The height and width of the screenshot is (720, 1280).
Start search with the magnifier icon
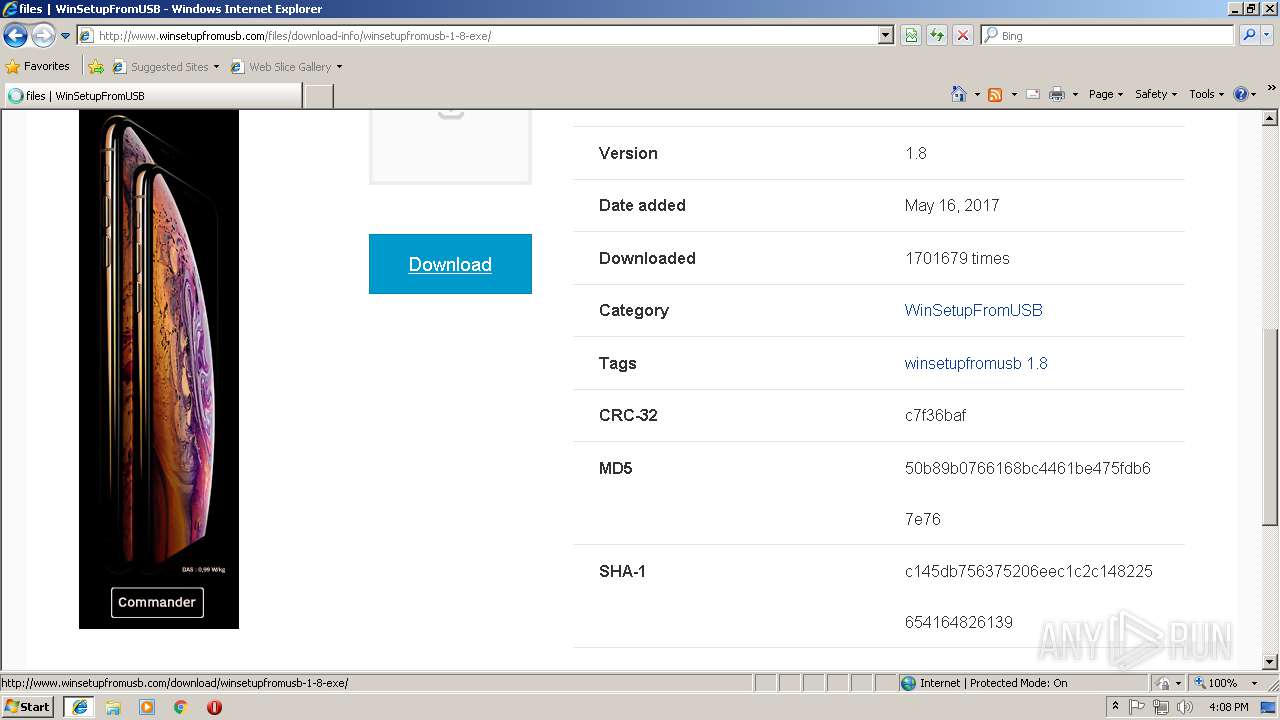1248,36
